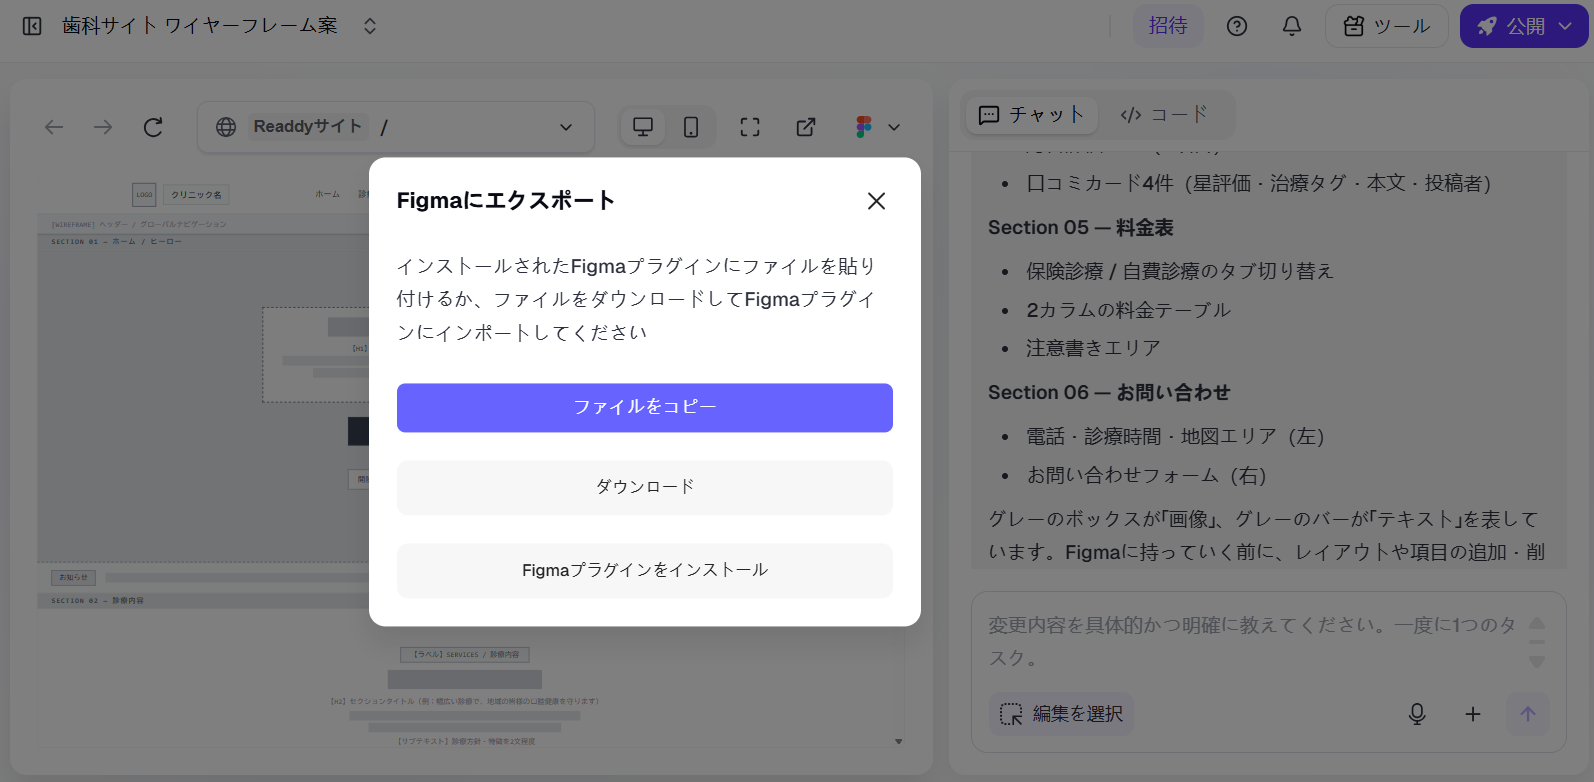Expand the project name switcher chevrons

click(370, 26)
